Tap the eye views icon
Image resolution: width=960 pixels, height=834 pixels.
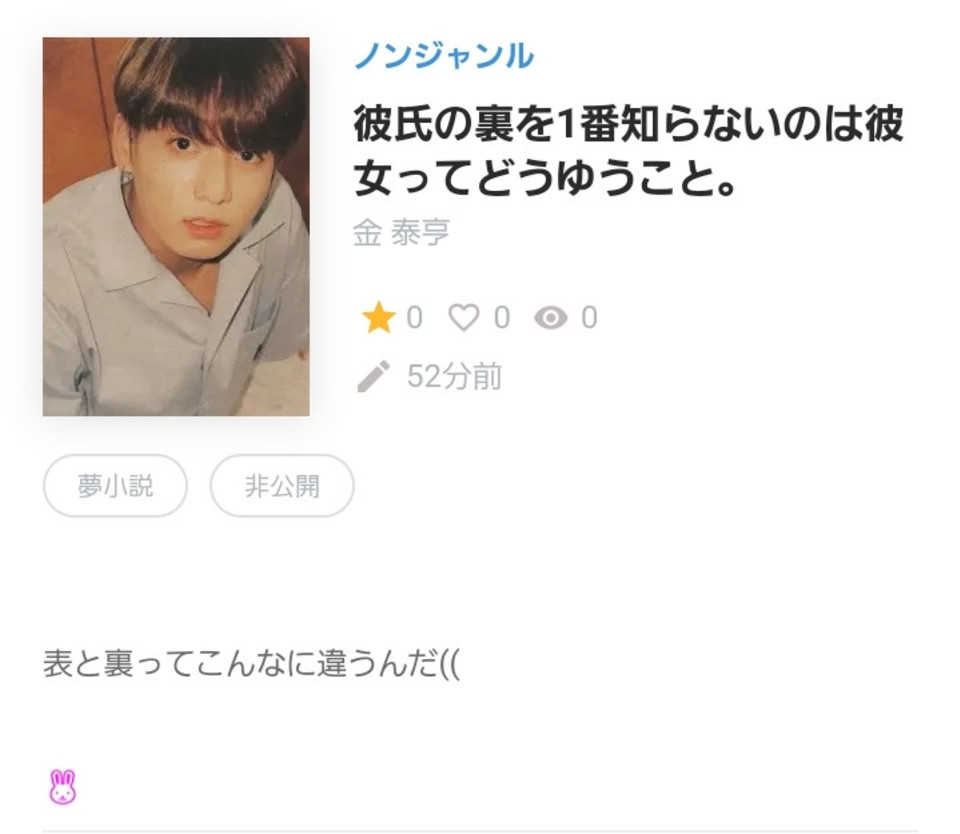550,318
